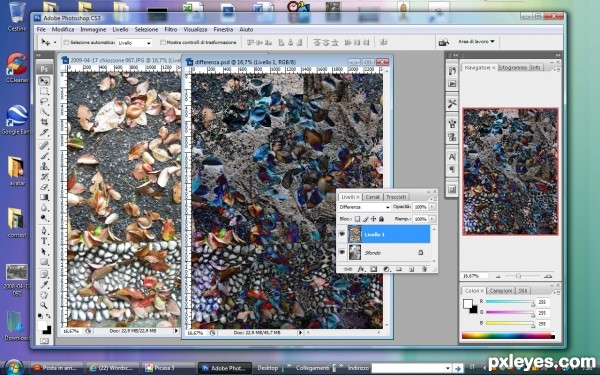Click foreground color swatch in toolbox
Viewport: 600px width, 375px height.
42,326
